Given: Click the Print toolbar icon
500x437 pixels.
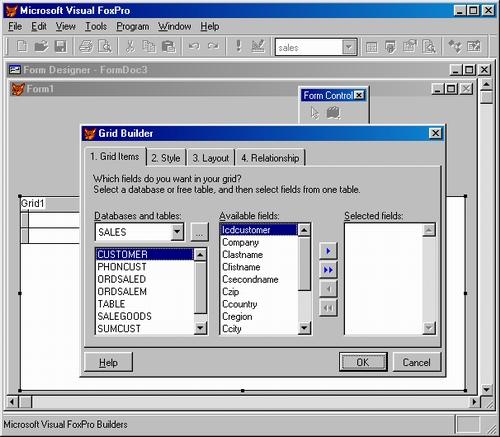Looking at the screenshot, I should (86, 46).
